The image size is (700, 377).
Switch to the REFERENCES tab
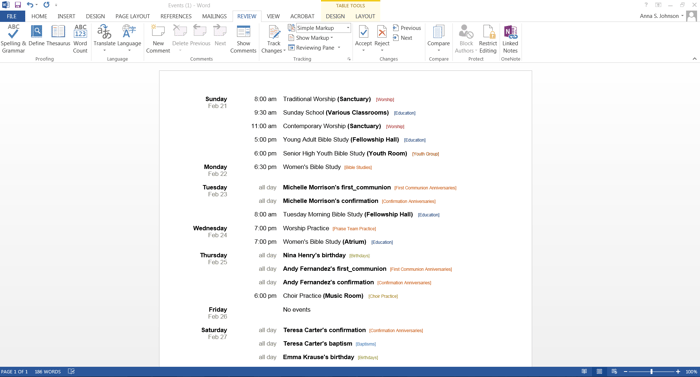coord(176,16)
